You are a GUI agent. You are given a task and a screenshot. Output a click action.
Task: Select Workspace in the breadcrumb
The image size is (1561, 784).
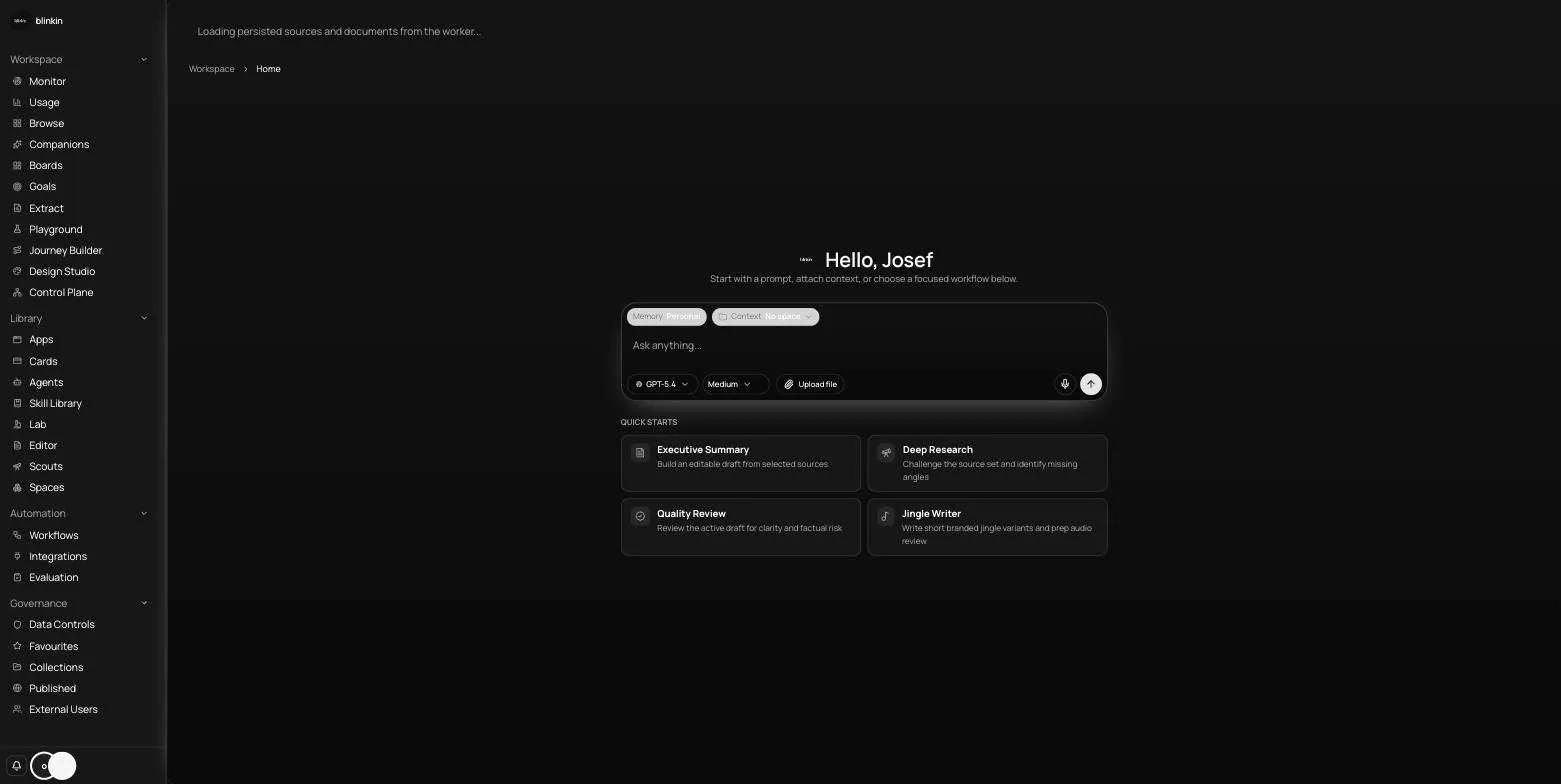(x=212, y=69)
